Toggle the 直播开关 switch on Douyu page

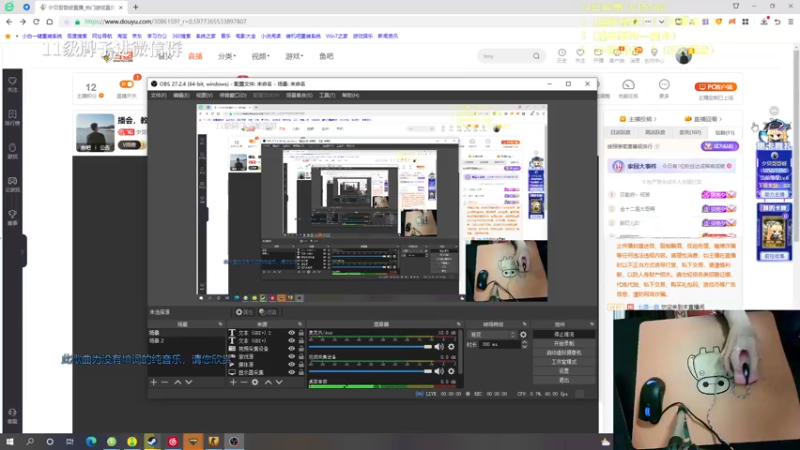pos(127,84)
